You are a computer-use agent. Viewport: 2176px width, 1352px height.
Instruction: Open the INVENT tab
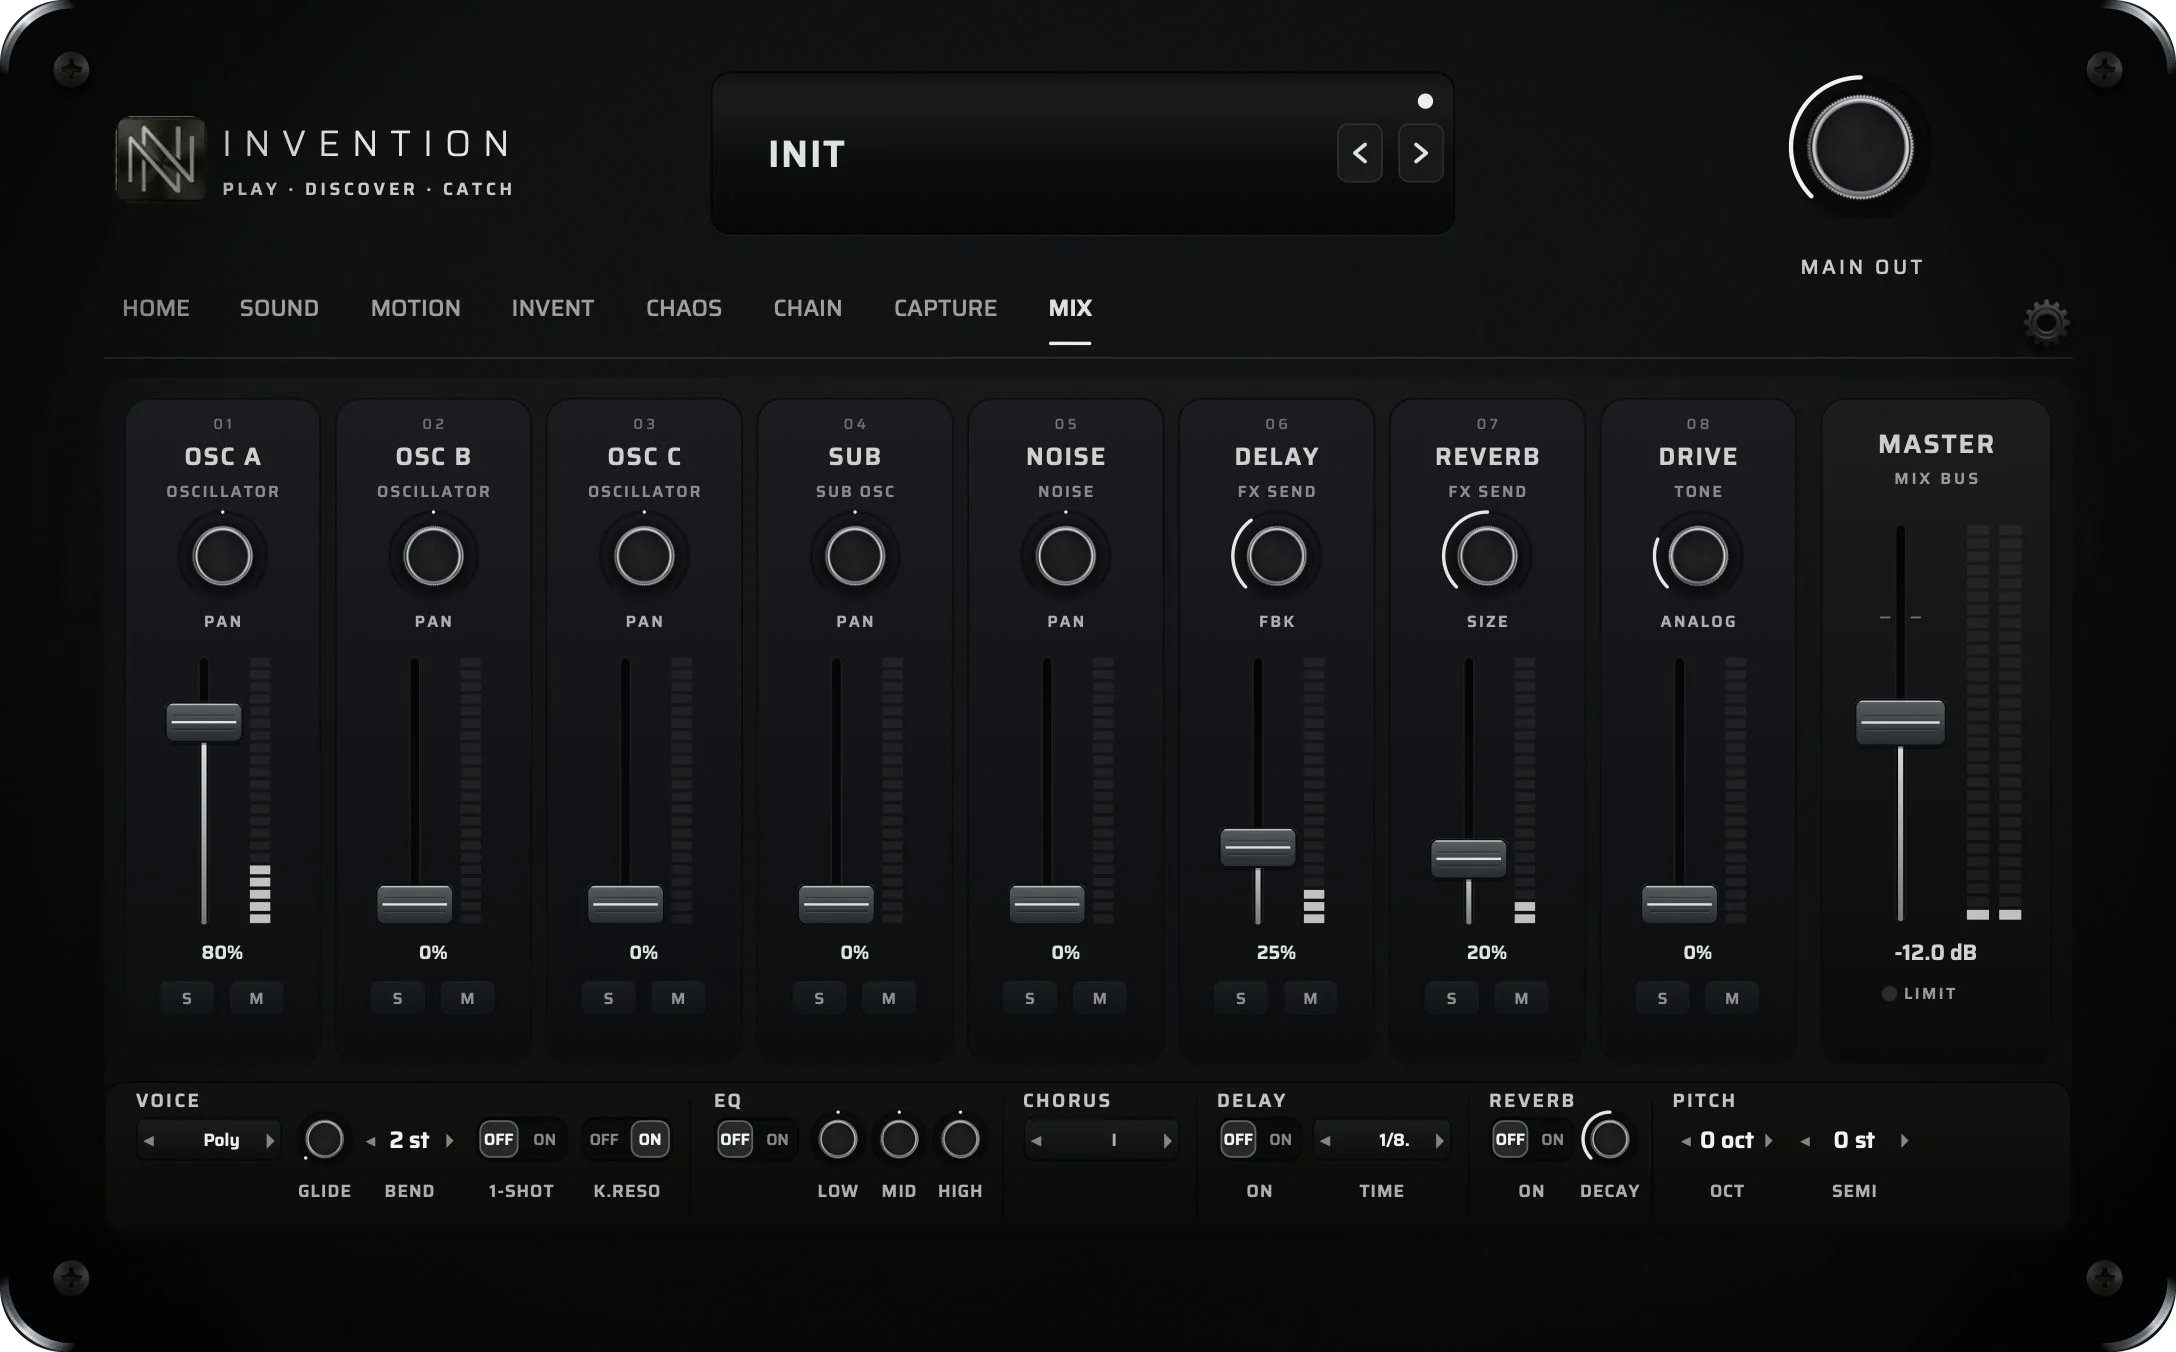click(x=553, y=308)
